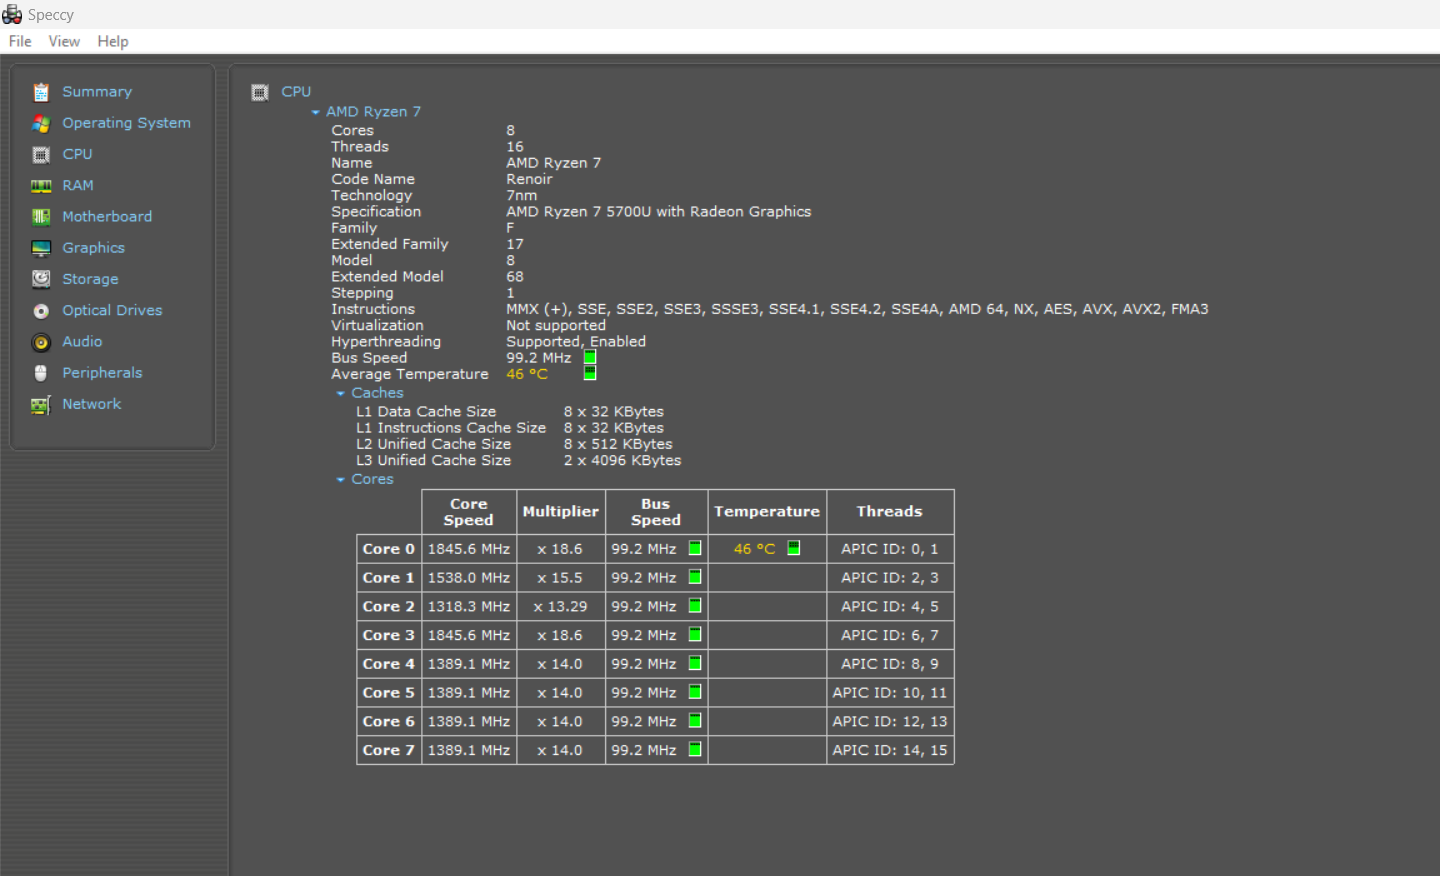The image size is (1440, 876).
Task: Open the Help menu
Action: coord(113,41)
